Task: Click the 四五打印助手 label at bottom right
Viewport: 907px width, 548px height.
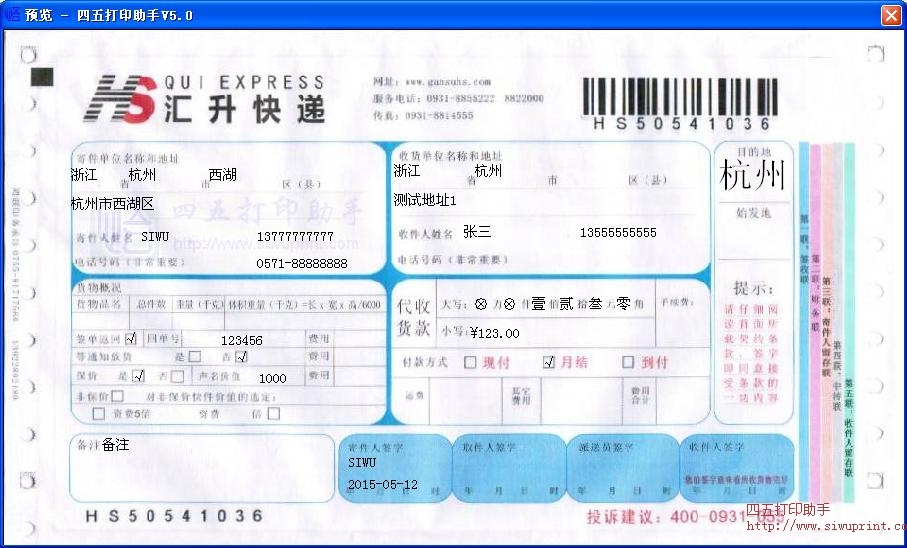Action: coord(788,510)
